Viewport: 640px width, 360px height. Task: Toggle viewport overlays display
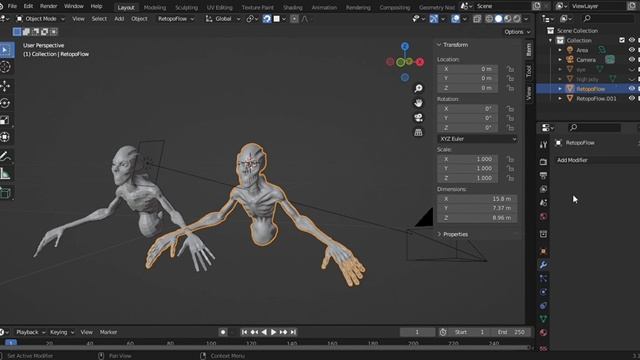pos(456,19)
